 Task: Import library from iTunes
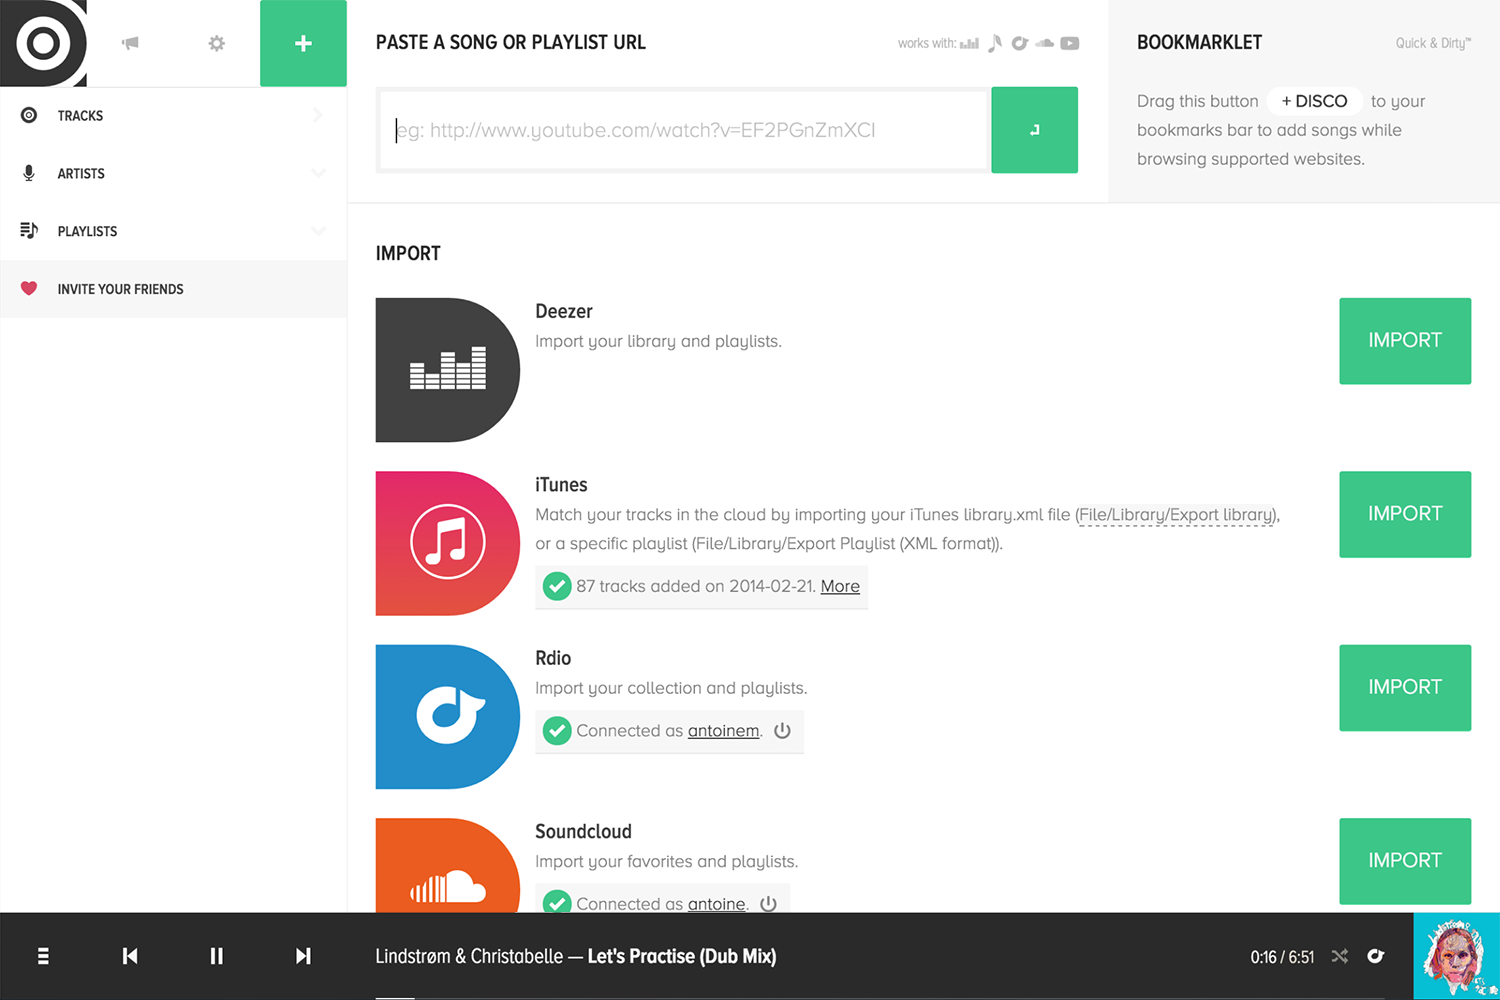pos(1405,514)
